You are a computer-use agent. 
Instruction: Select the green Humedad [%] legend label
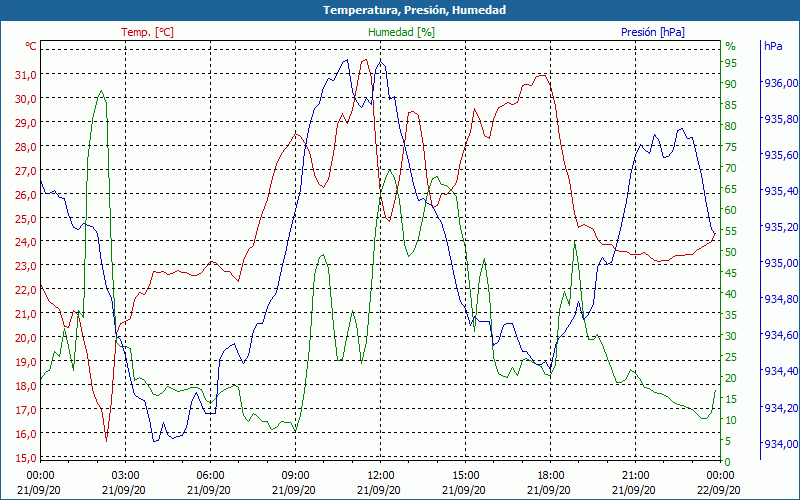coord(402,32)
